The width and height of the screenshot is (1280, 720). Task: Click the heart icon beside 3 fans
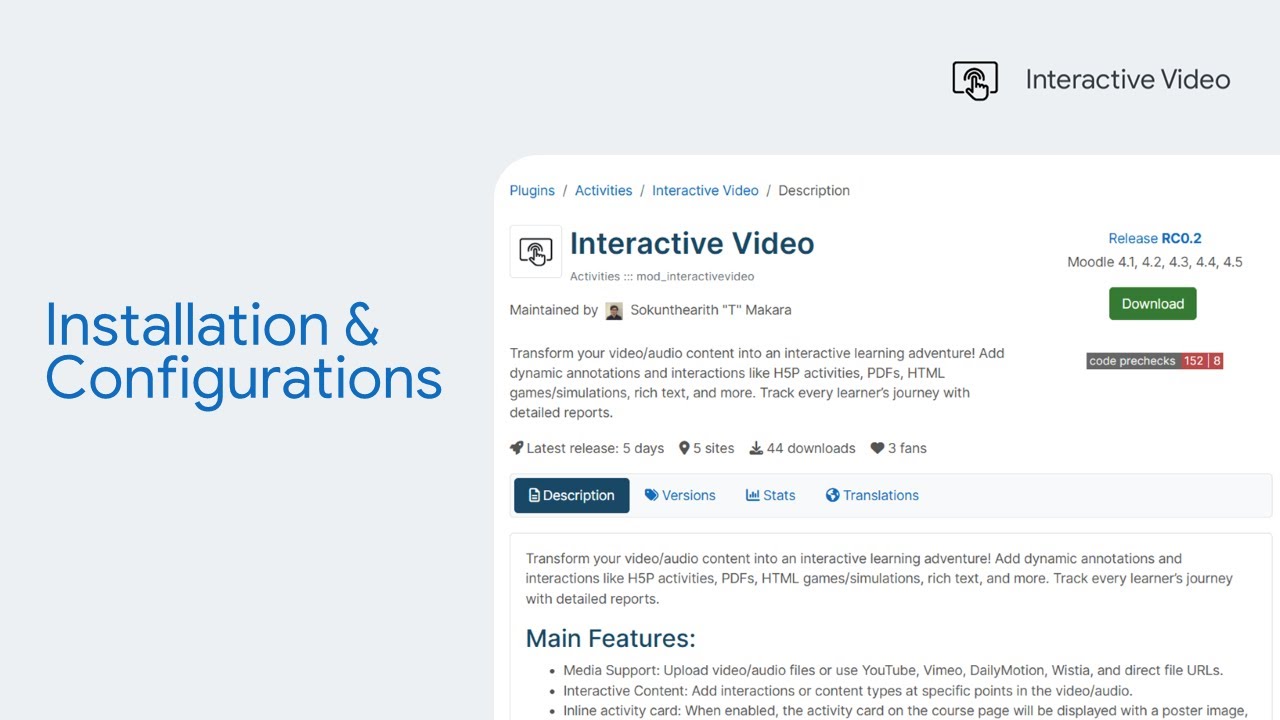(877, 448)
